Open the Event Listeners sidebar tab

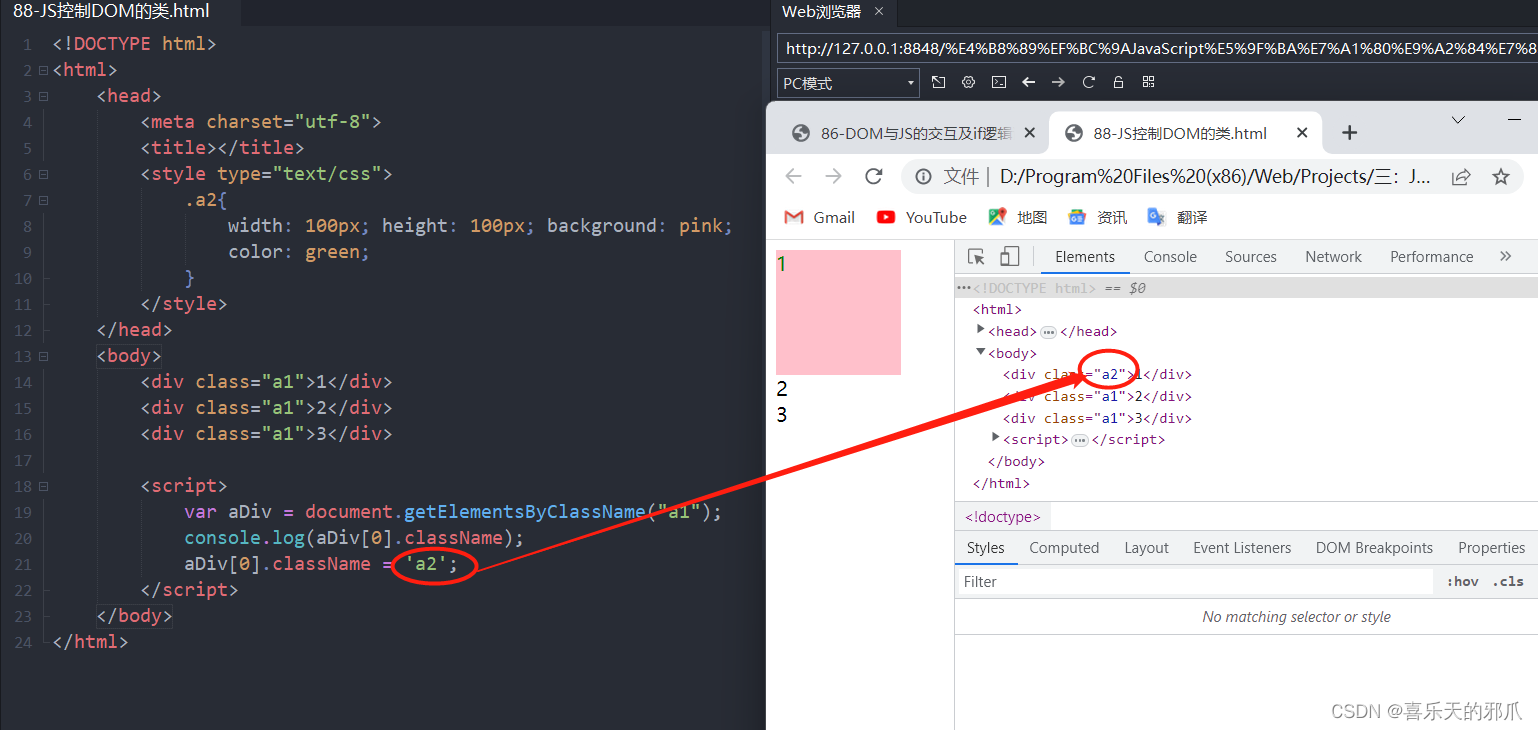click(x=1242, y=548)
